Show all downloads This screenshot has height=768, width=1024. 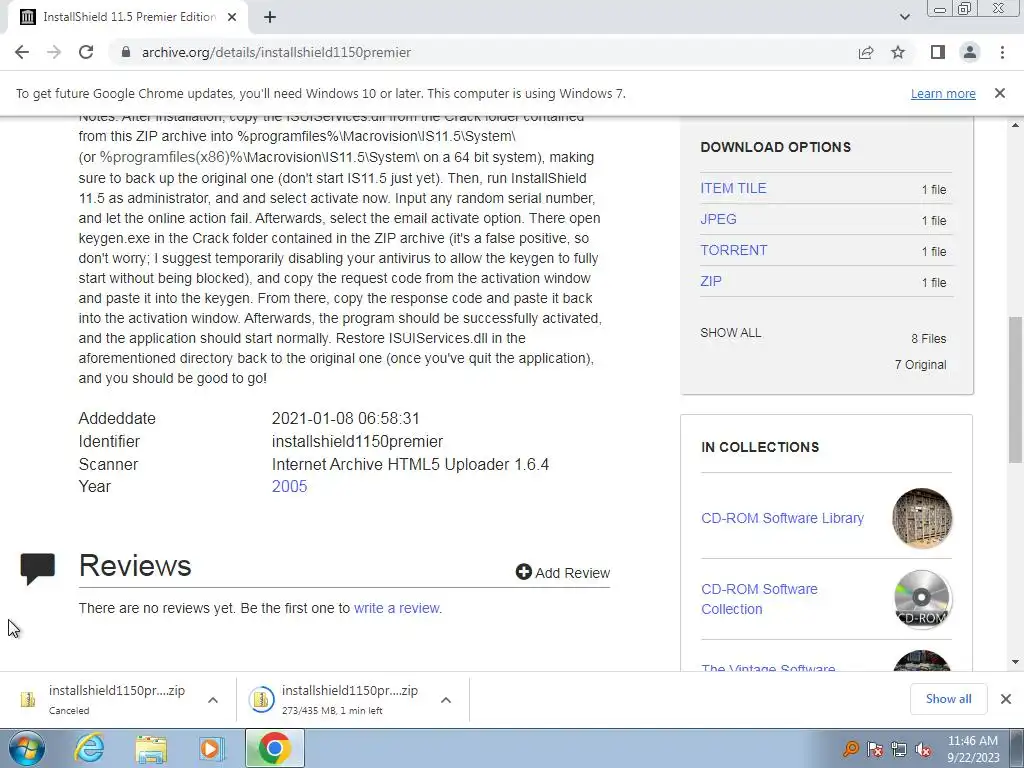[x=948, y=699]
